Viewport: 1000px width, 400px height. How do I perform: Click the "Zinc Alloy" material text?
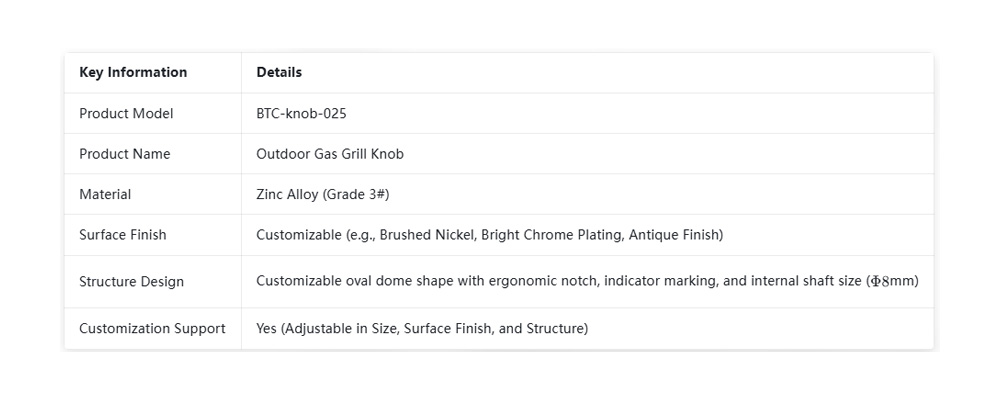pyautogui.click(x=287, y=194)
